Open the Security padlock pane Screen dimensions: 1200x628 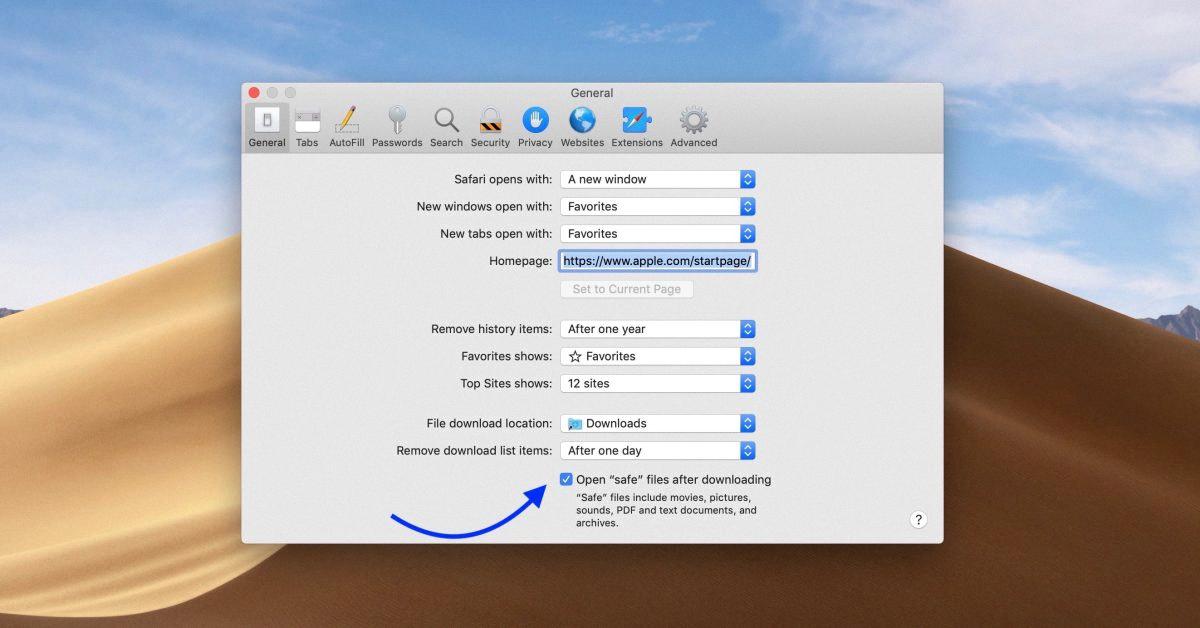pyautogui.click(x=490, y=127)
